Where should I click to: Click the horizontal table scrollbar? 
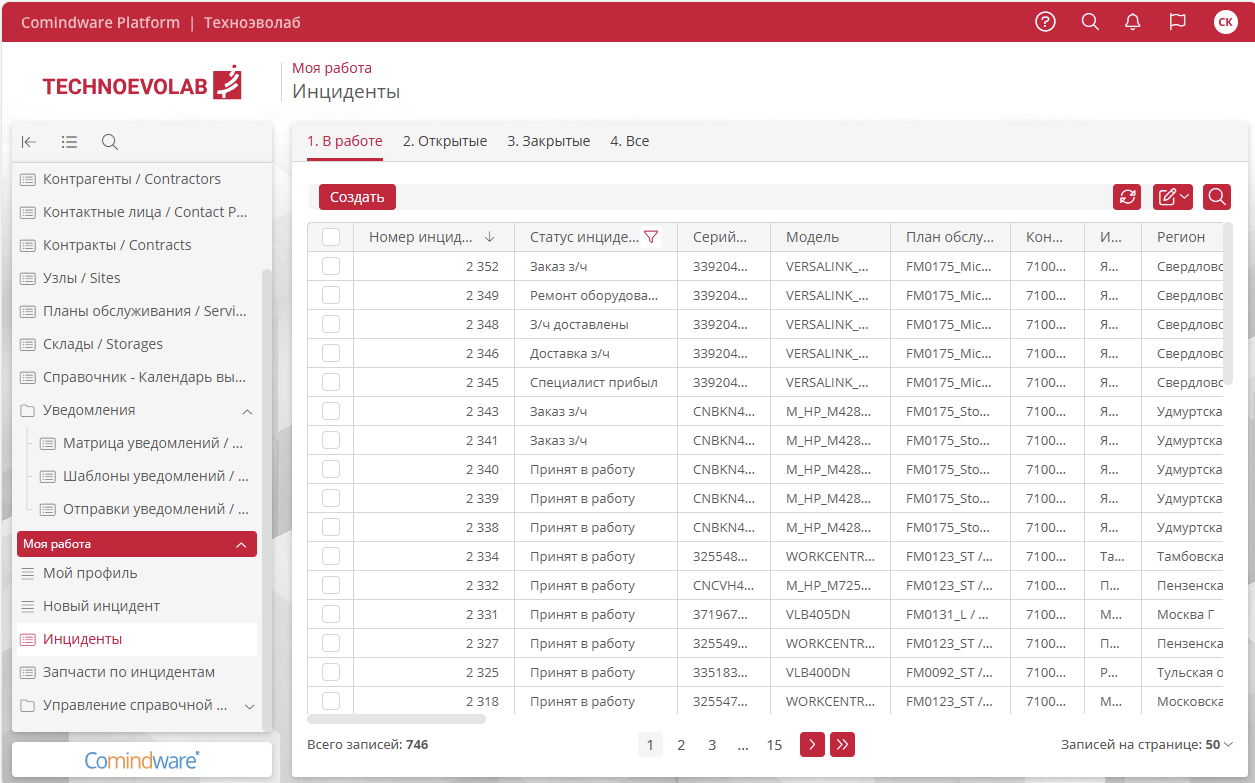coord(396,718)
